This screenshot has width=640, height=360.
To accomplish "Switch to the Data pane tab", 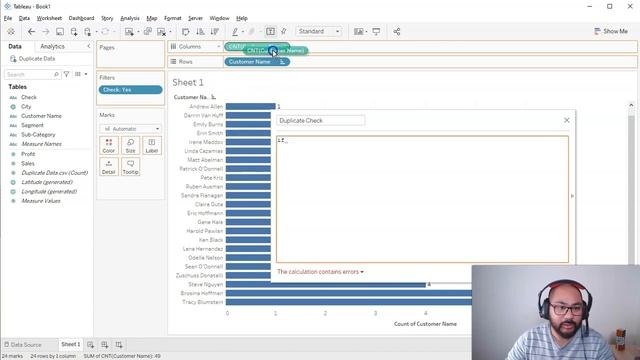I will tap(15, 47).
